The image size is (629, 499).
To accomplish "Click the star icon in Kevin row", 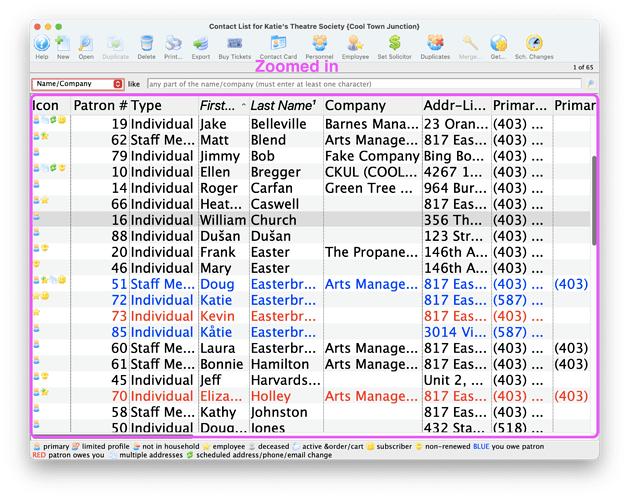I will point(37,312).
